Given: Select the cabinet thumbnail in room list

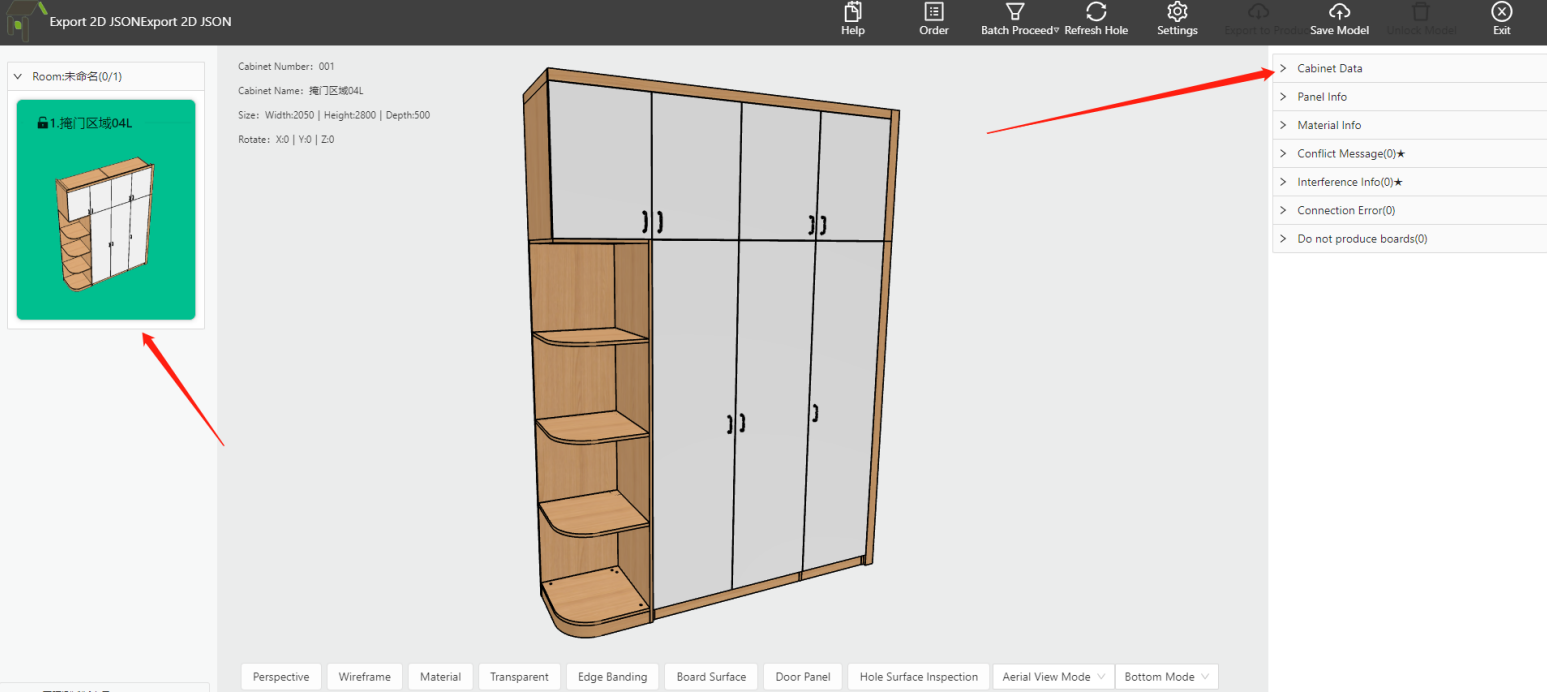Looking at the screenshot, I should [106, 210].
